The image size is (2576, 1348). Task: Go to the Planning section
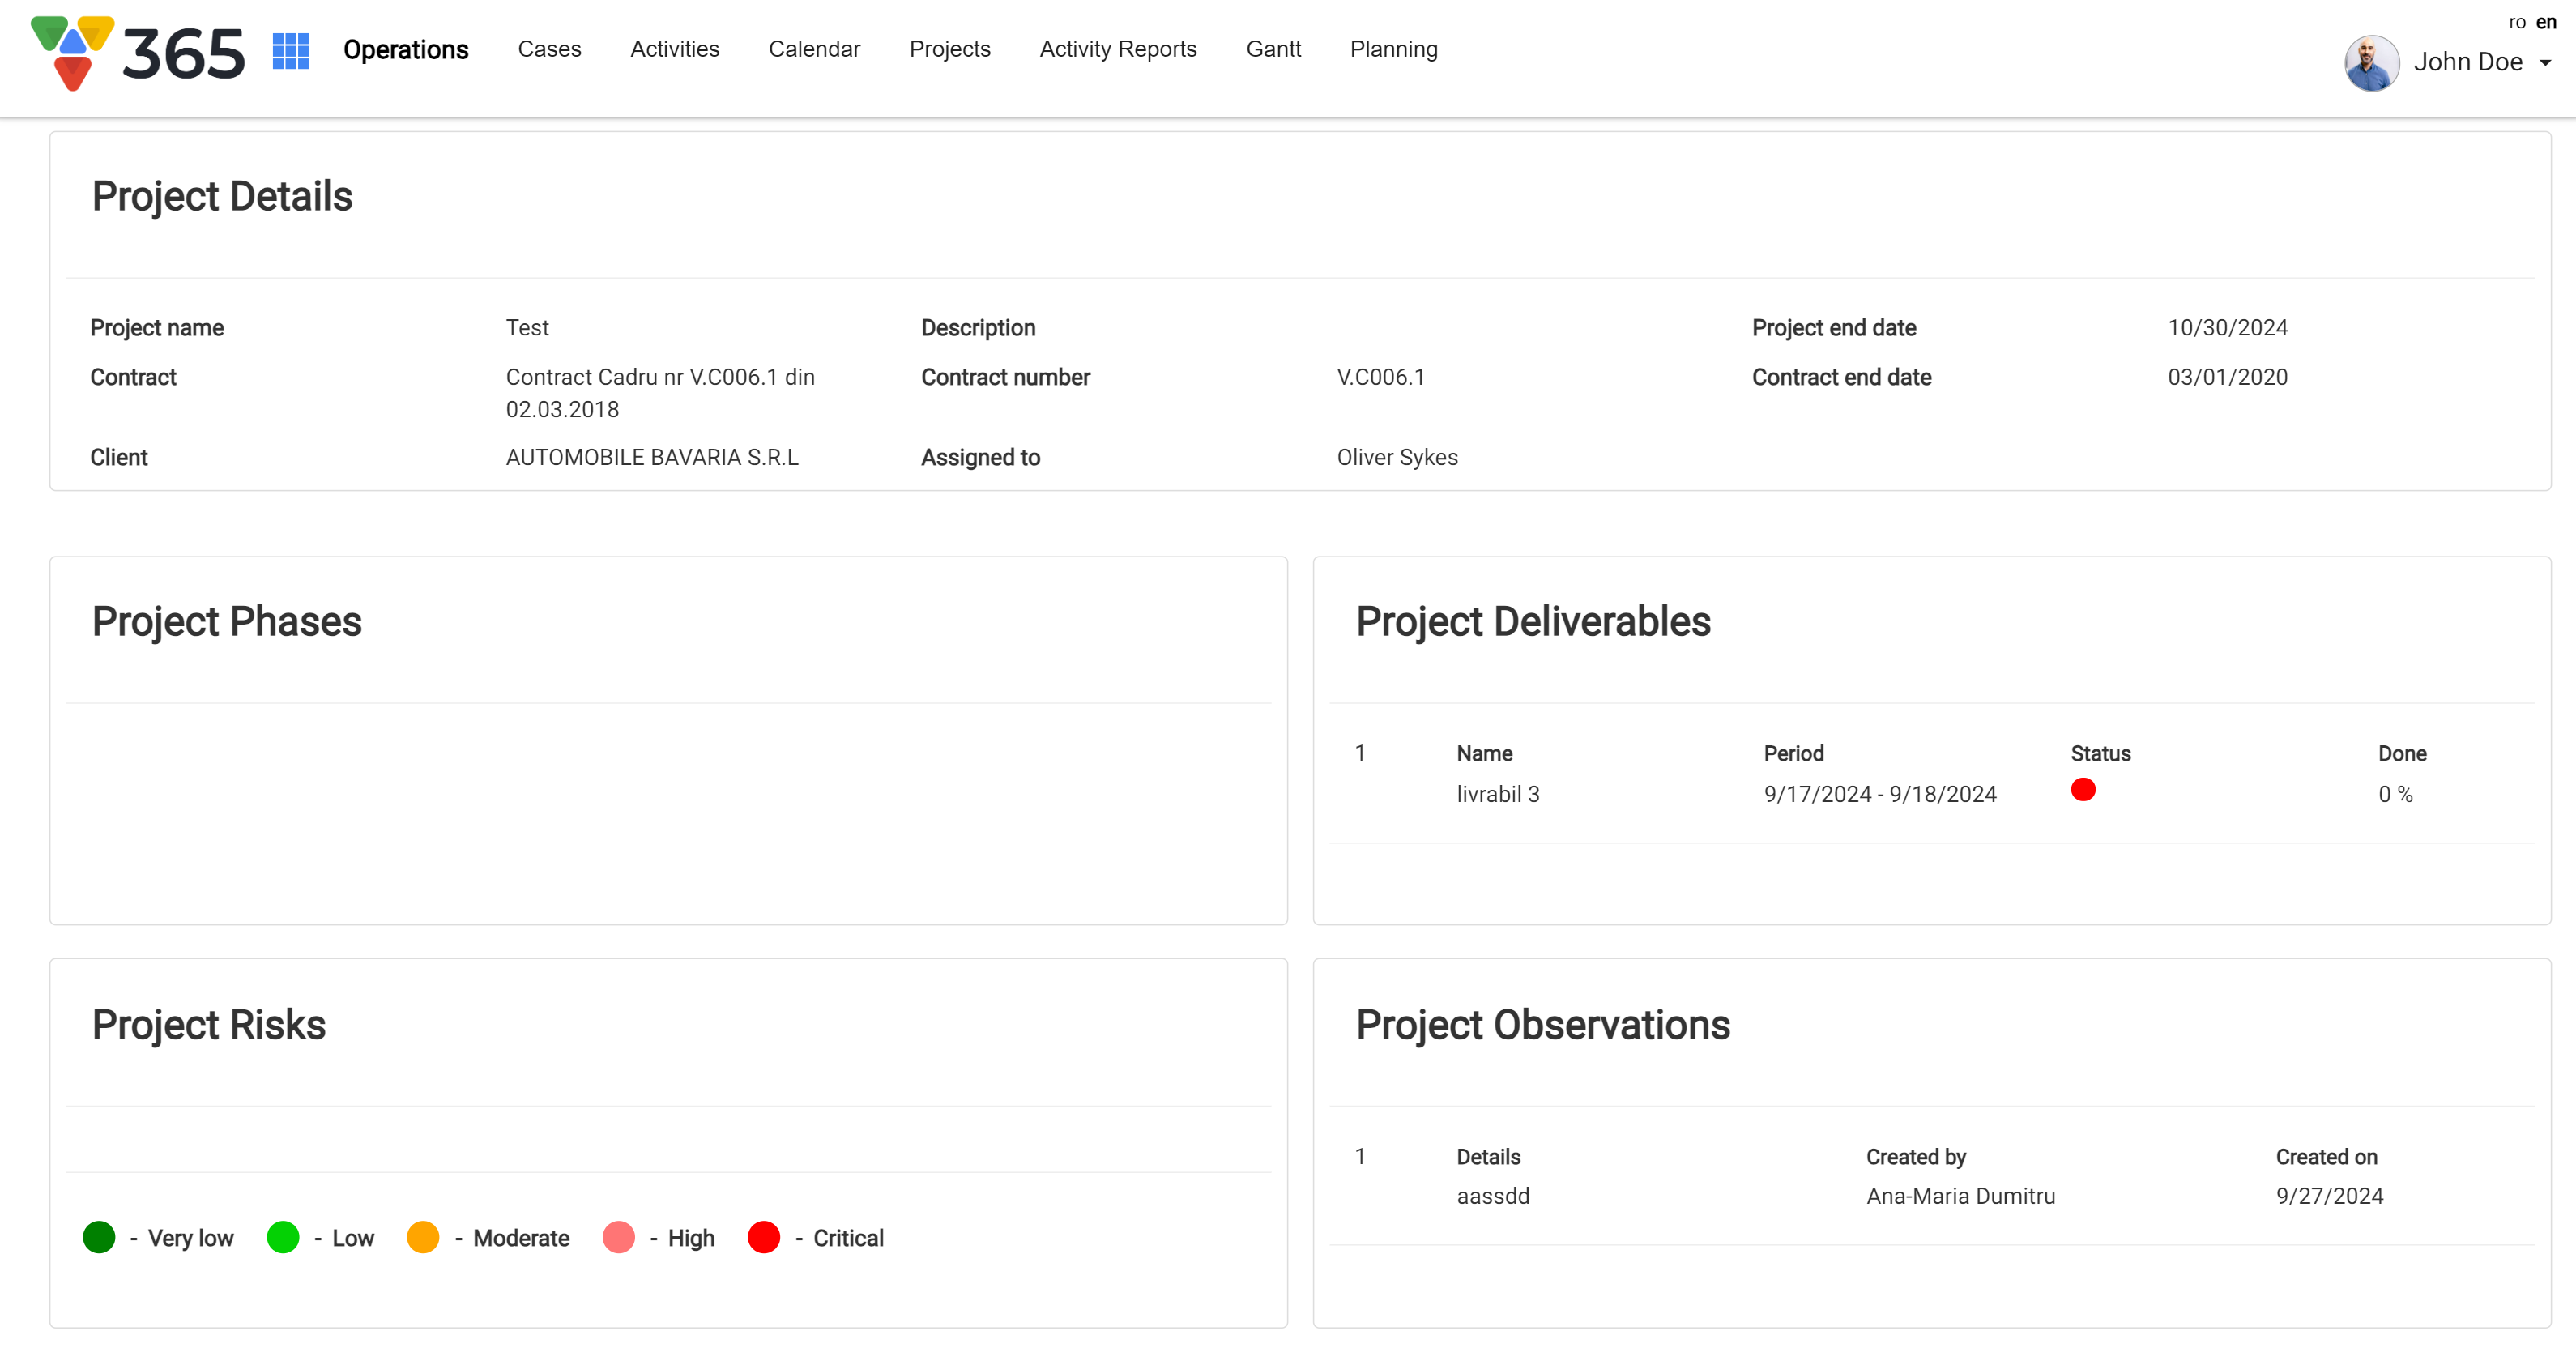click(1393, 49)
